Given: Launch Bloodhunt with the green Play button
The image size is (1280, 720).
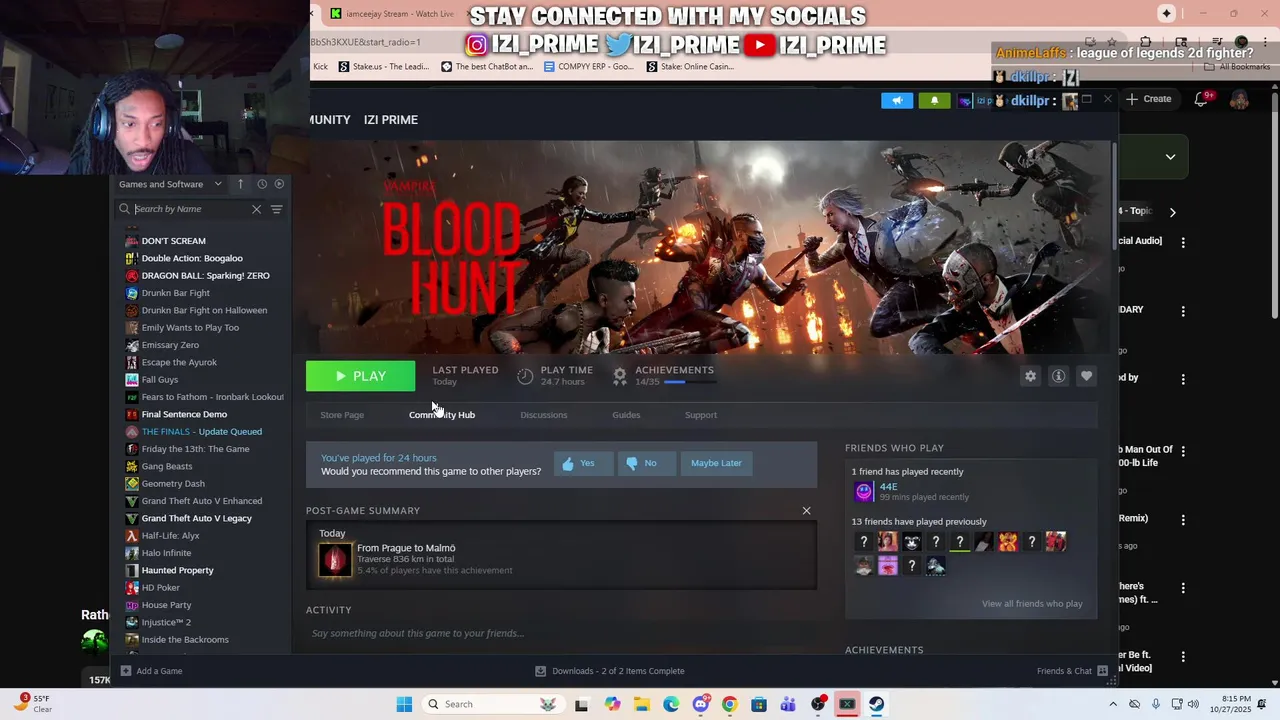Looking at the screenshot, I should (360, 376).
